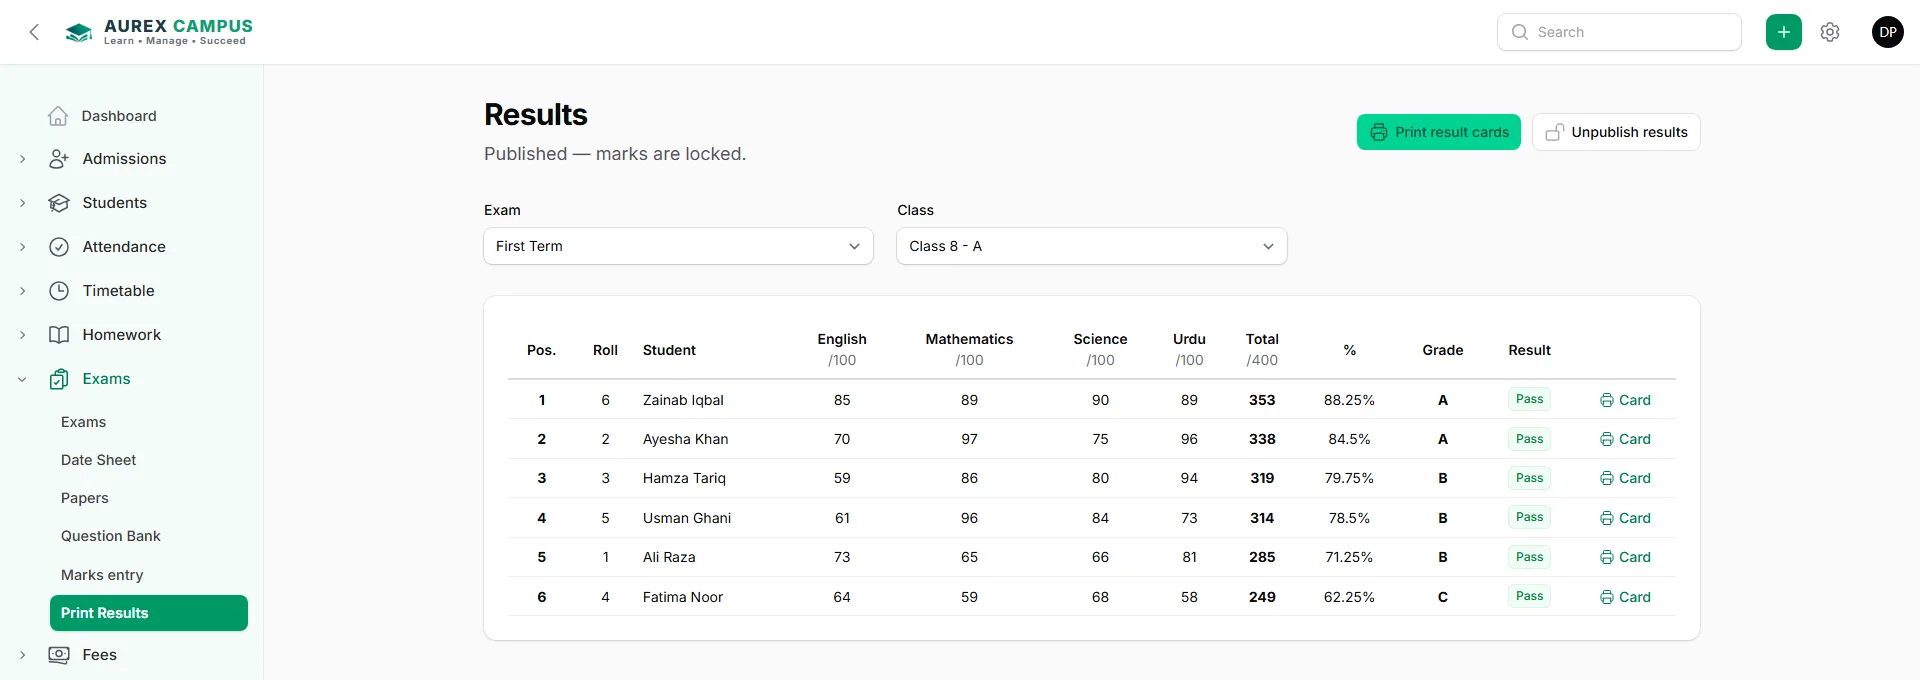Click total marks 353

click(1262, 400)
